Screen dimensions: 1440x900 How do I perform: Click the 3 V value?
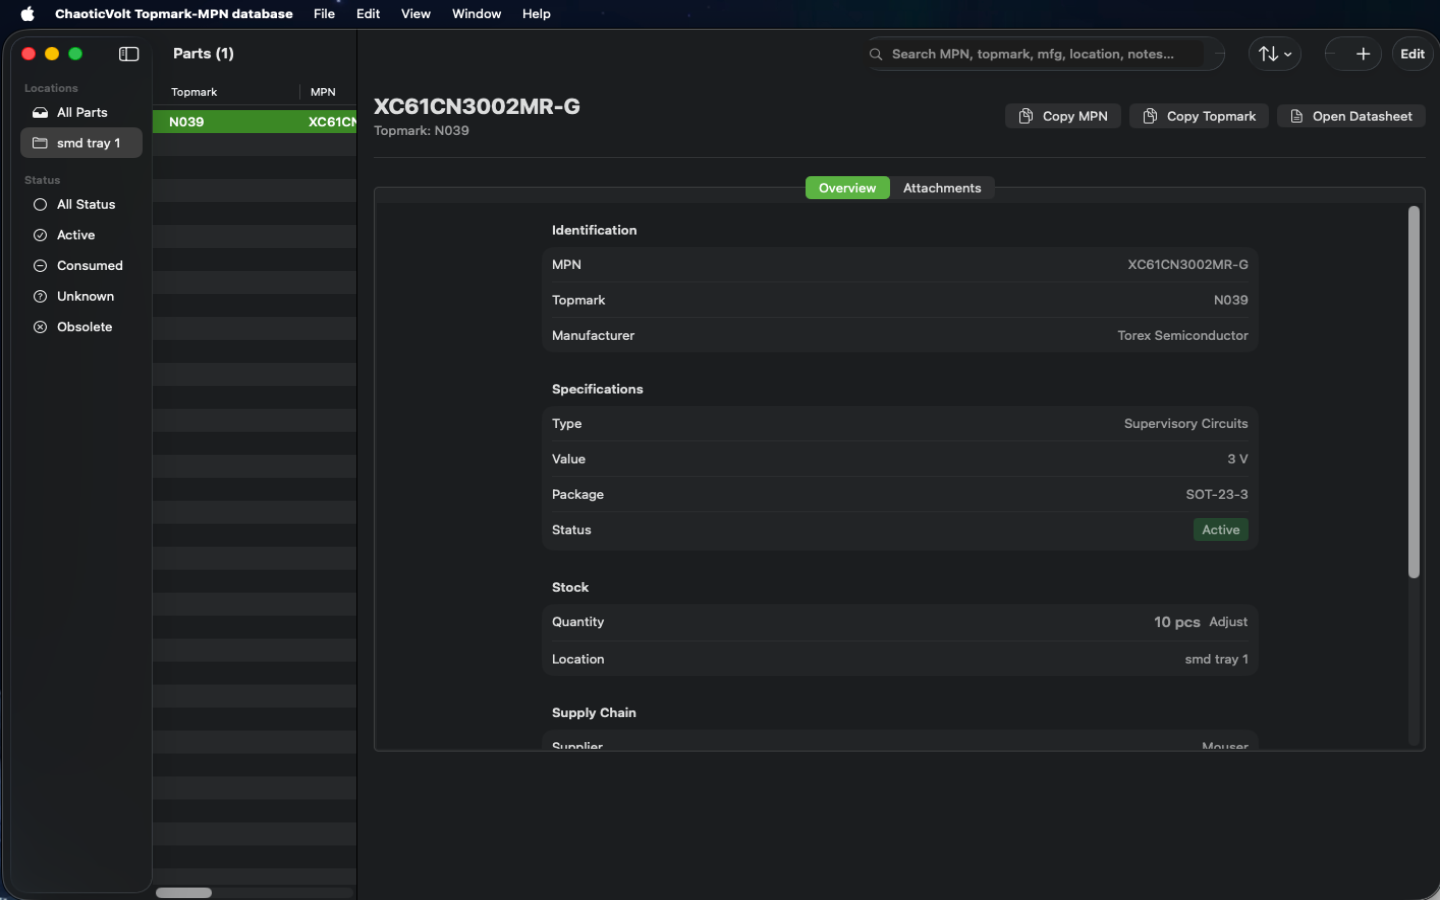1238,459
